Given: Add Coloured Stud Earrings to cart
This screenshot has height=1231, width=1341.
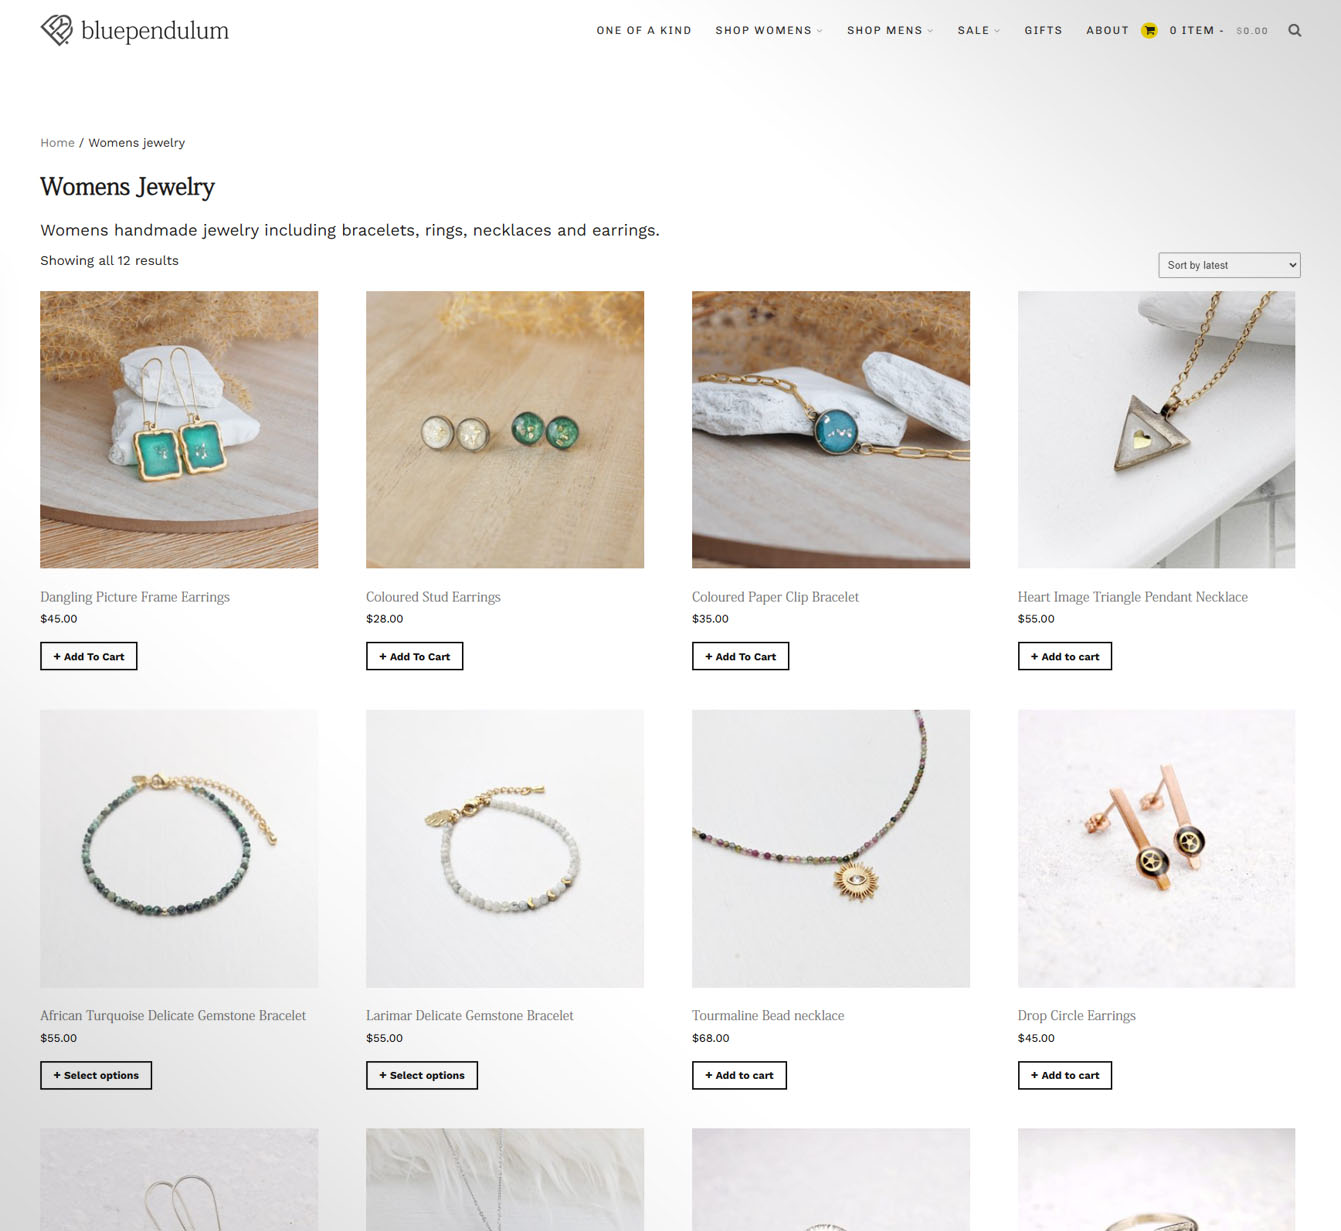Looking at the screenshot, I should (414, 656).
